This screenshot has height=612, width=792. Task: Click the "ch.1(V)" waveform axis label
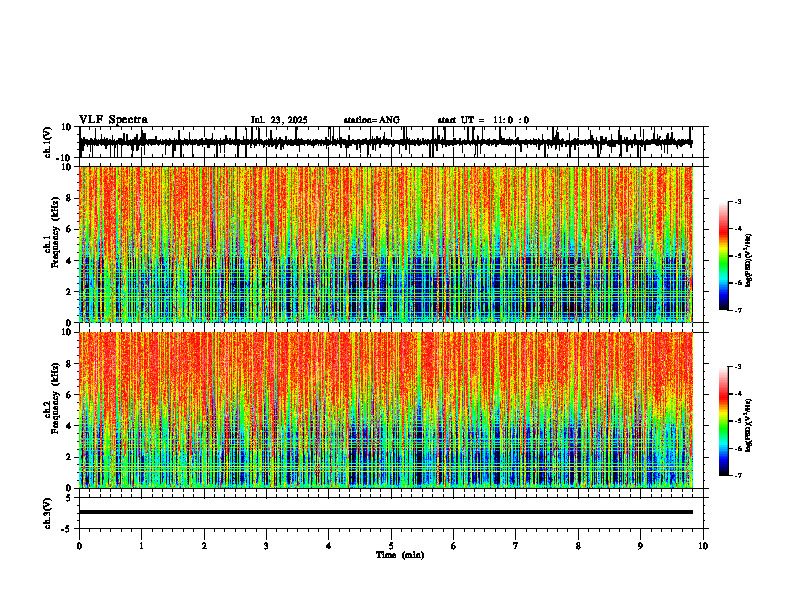[x=48, y=142]
